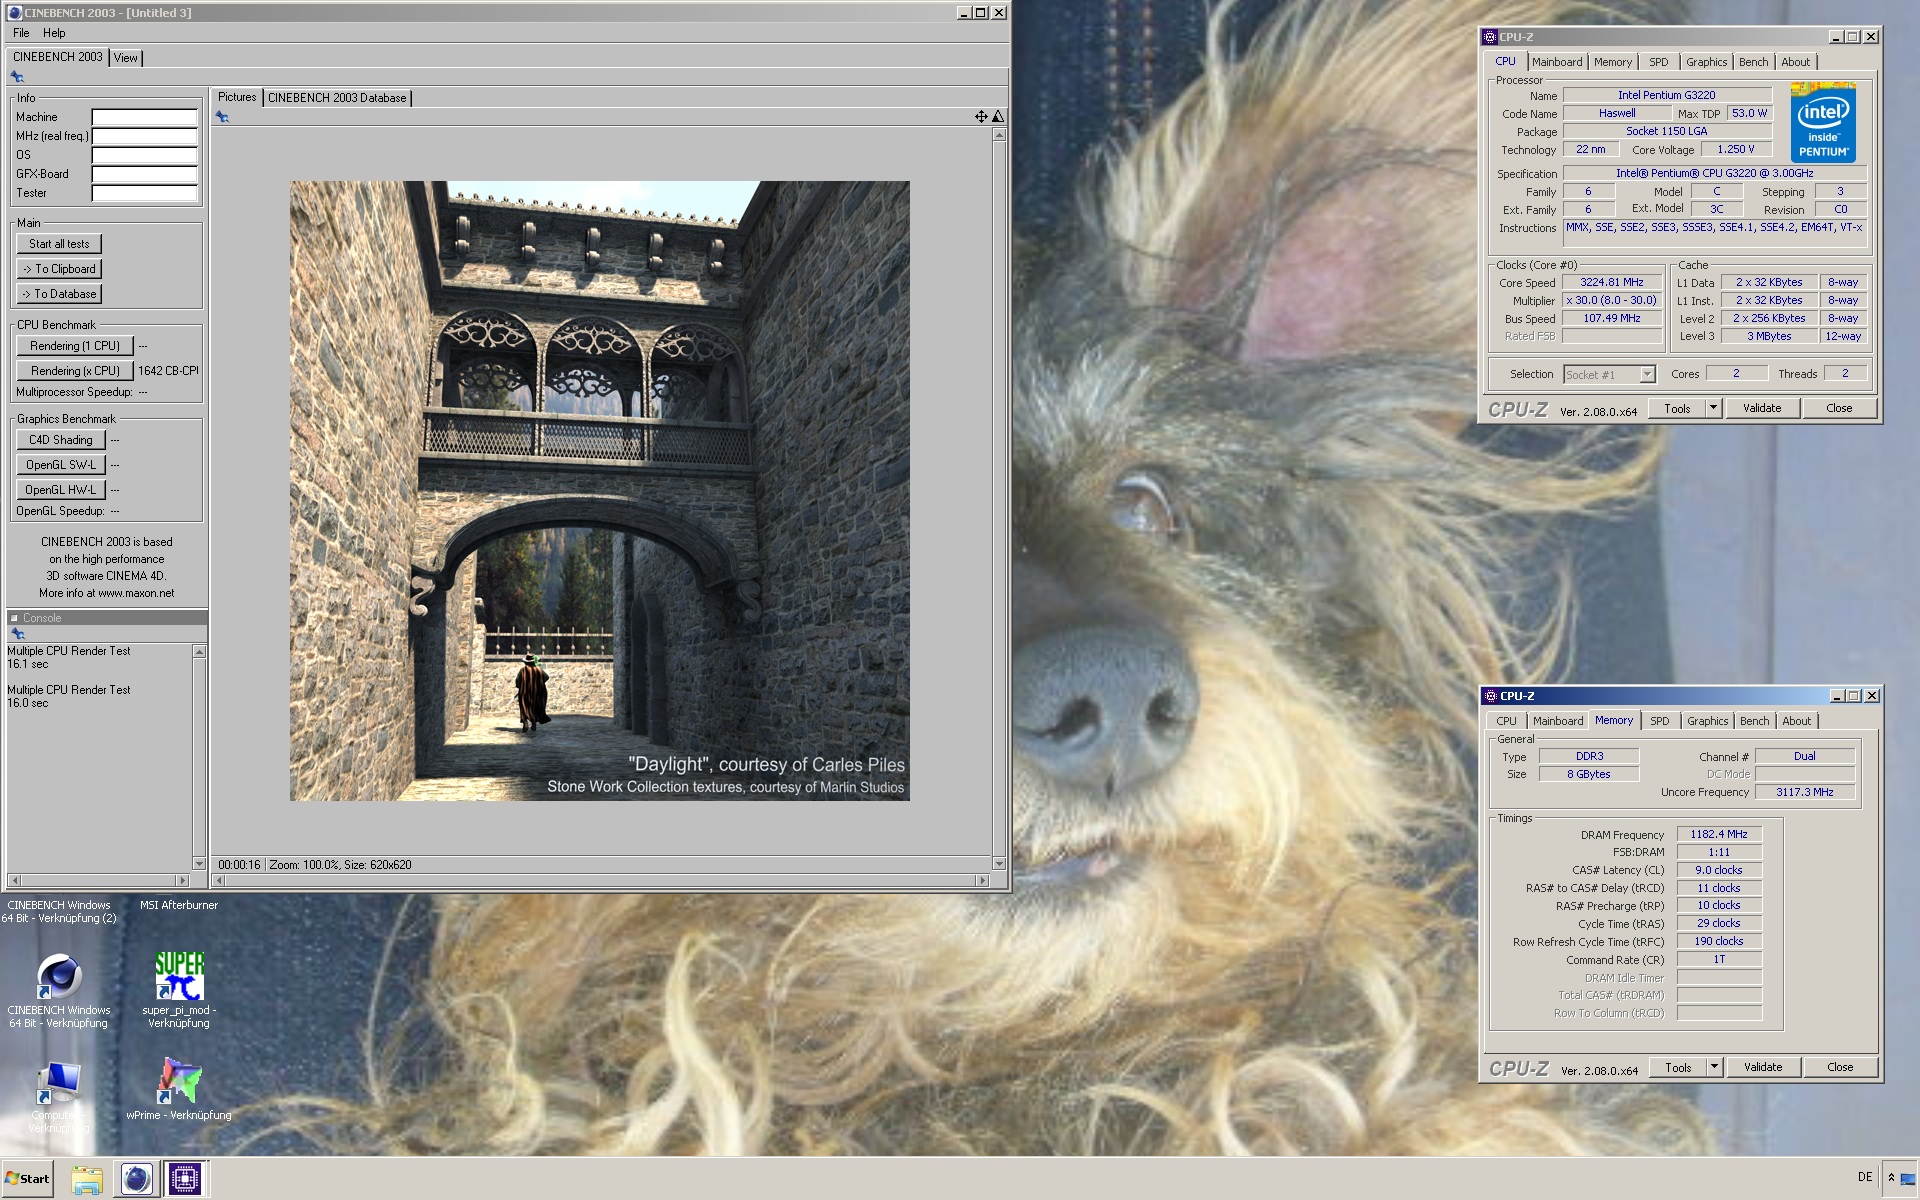The height and width of the screenshot is (1200, 1920).
Task: Open the file explorer taskbar icon
Action: (87, 1179)
